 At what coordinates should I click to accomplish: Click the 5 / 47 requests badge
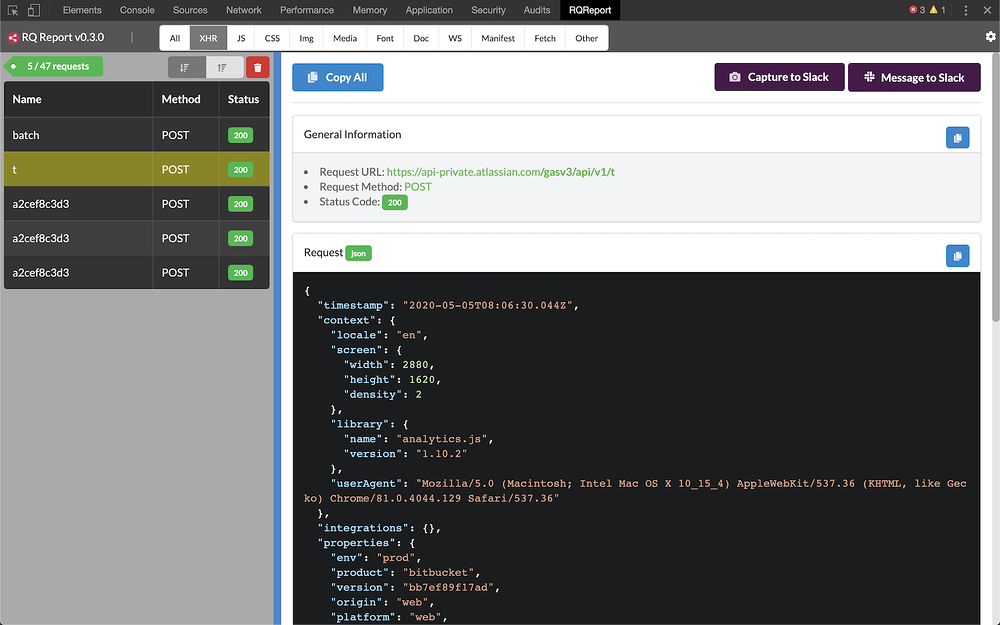tap(54, 66)
